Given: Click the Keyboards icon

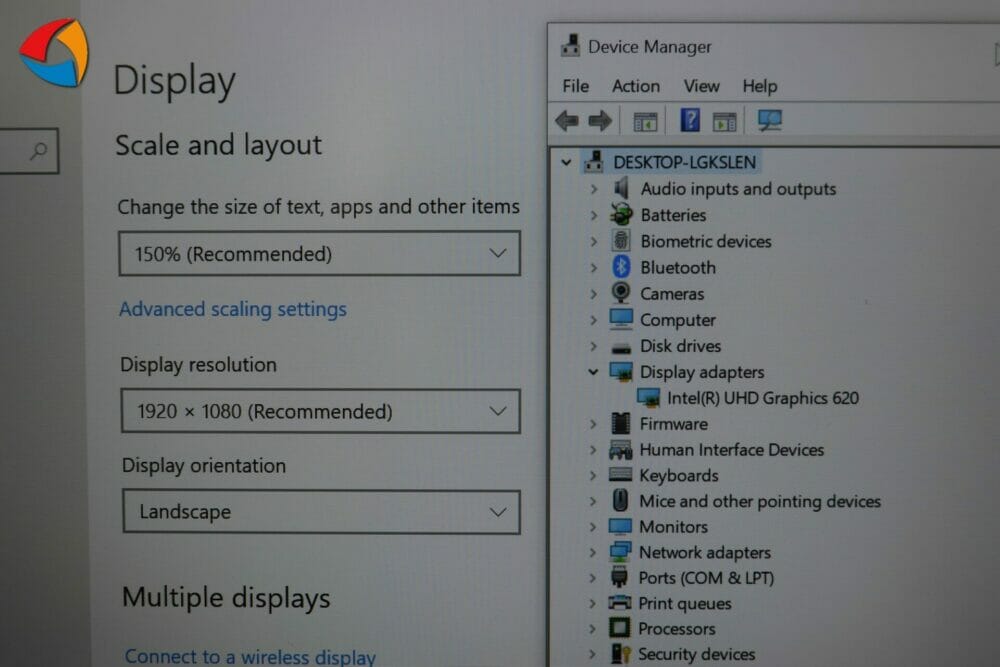Looking at the screenshot, I should (x=620, y=474).
